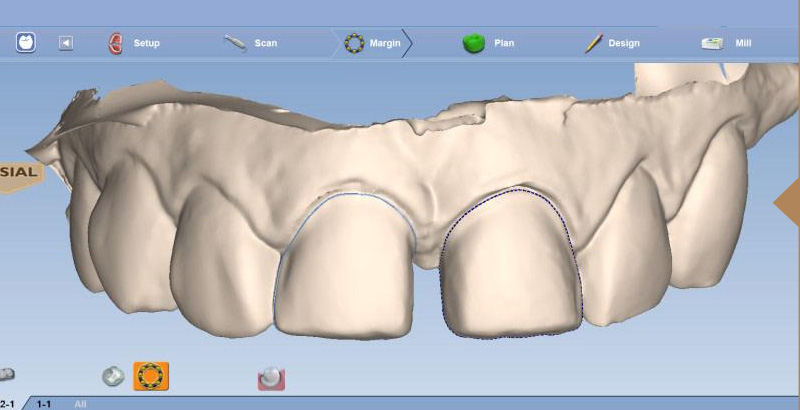Image resolution: width=800 pixels, height=410 pixels.
Task: Click the back arrow button in toolbar
Action: point(66,43)
